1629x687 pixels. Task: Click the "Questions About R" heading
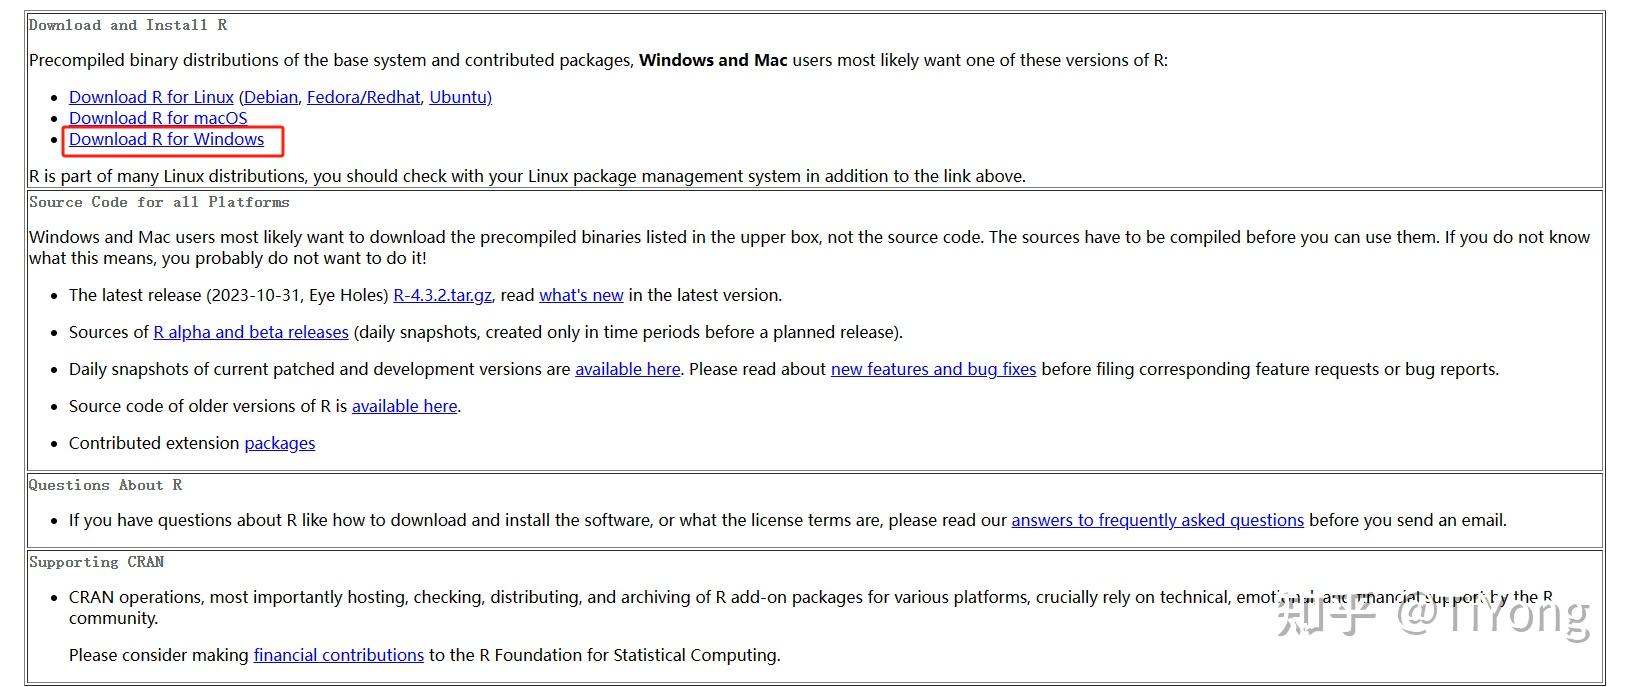tap(105, 485)
